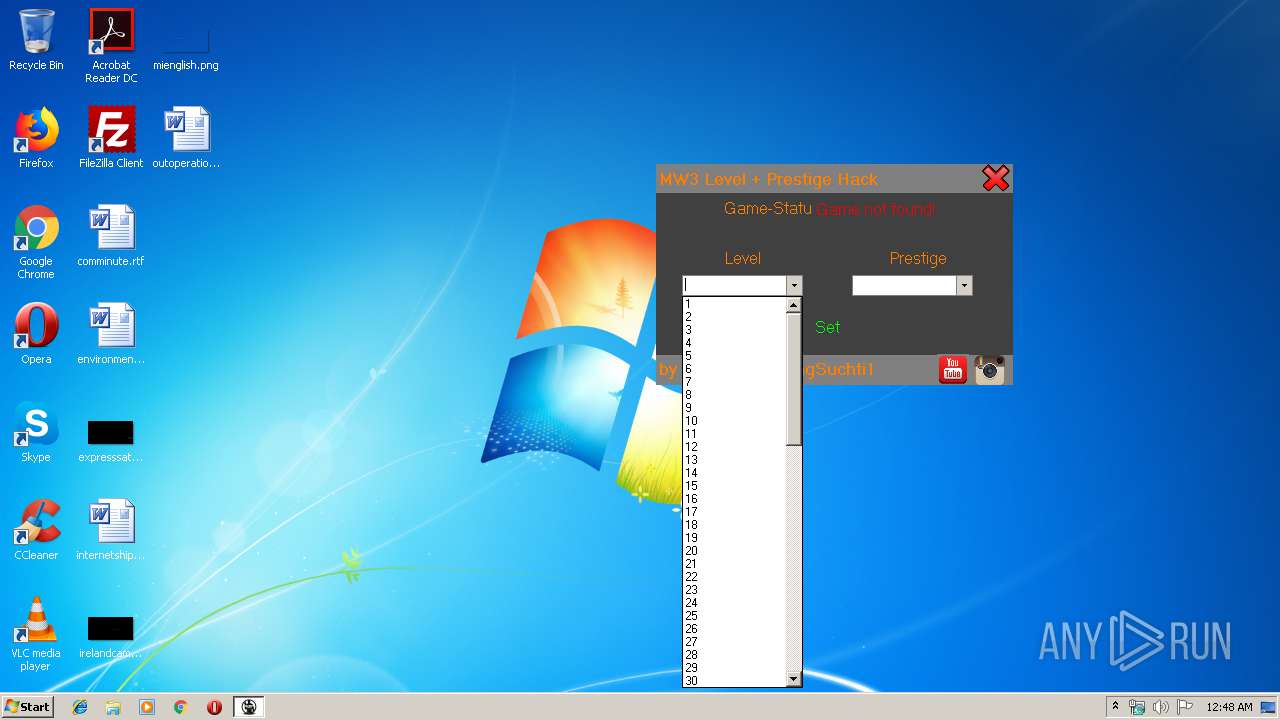
Task: Select level 12 from the list
Action: 734,447
